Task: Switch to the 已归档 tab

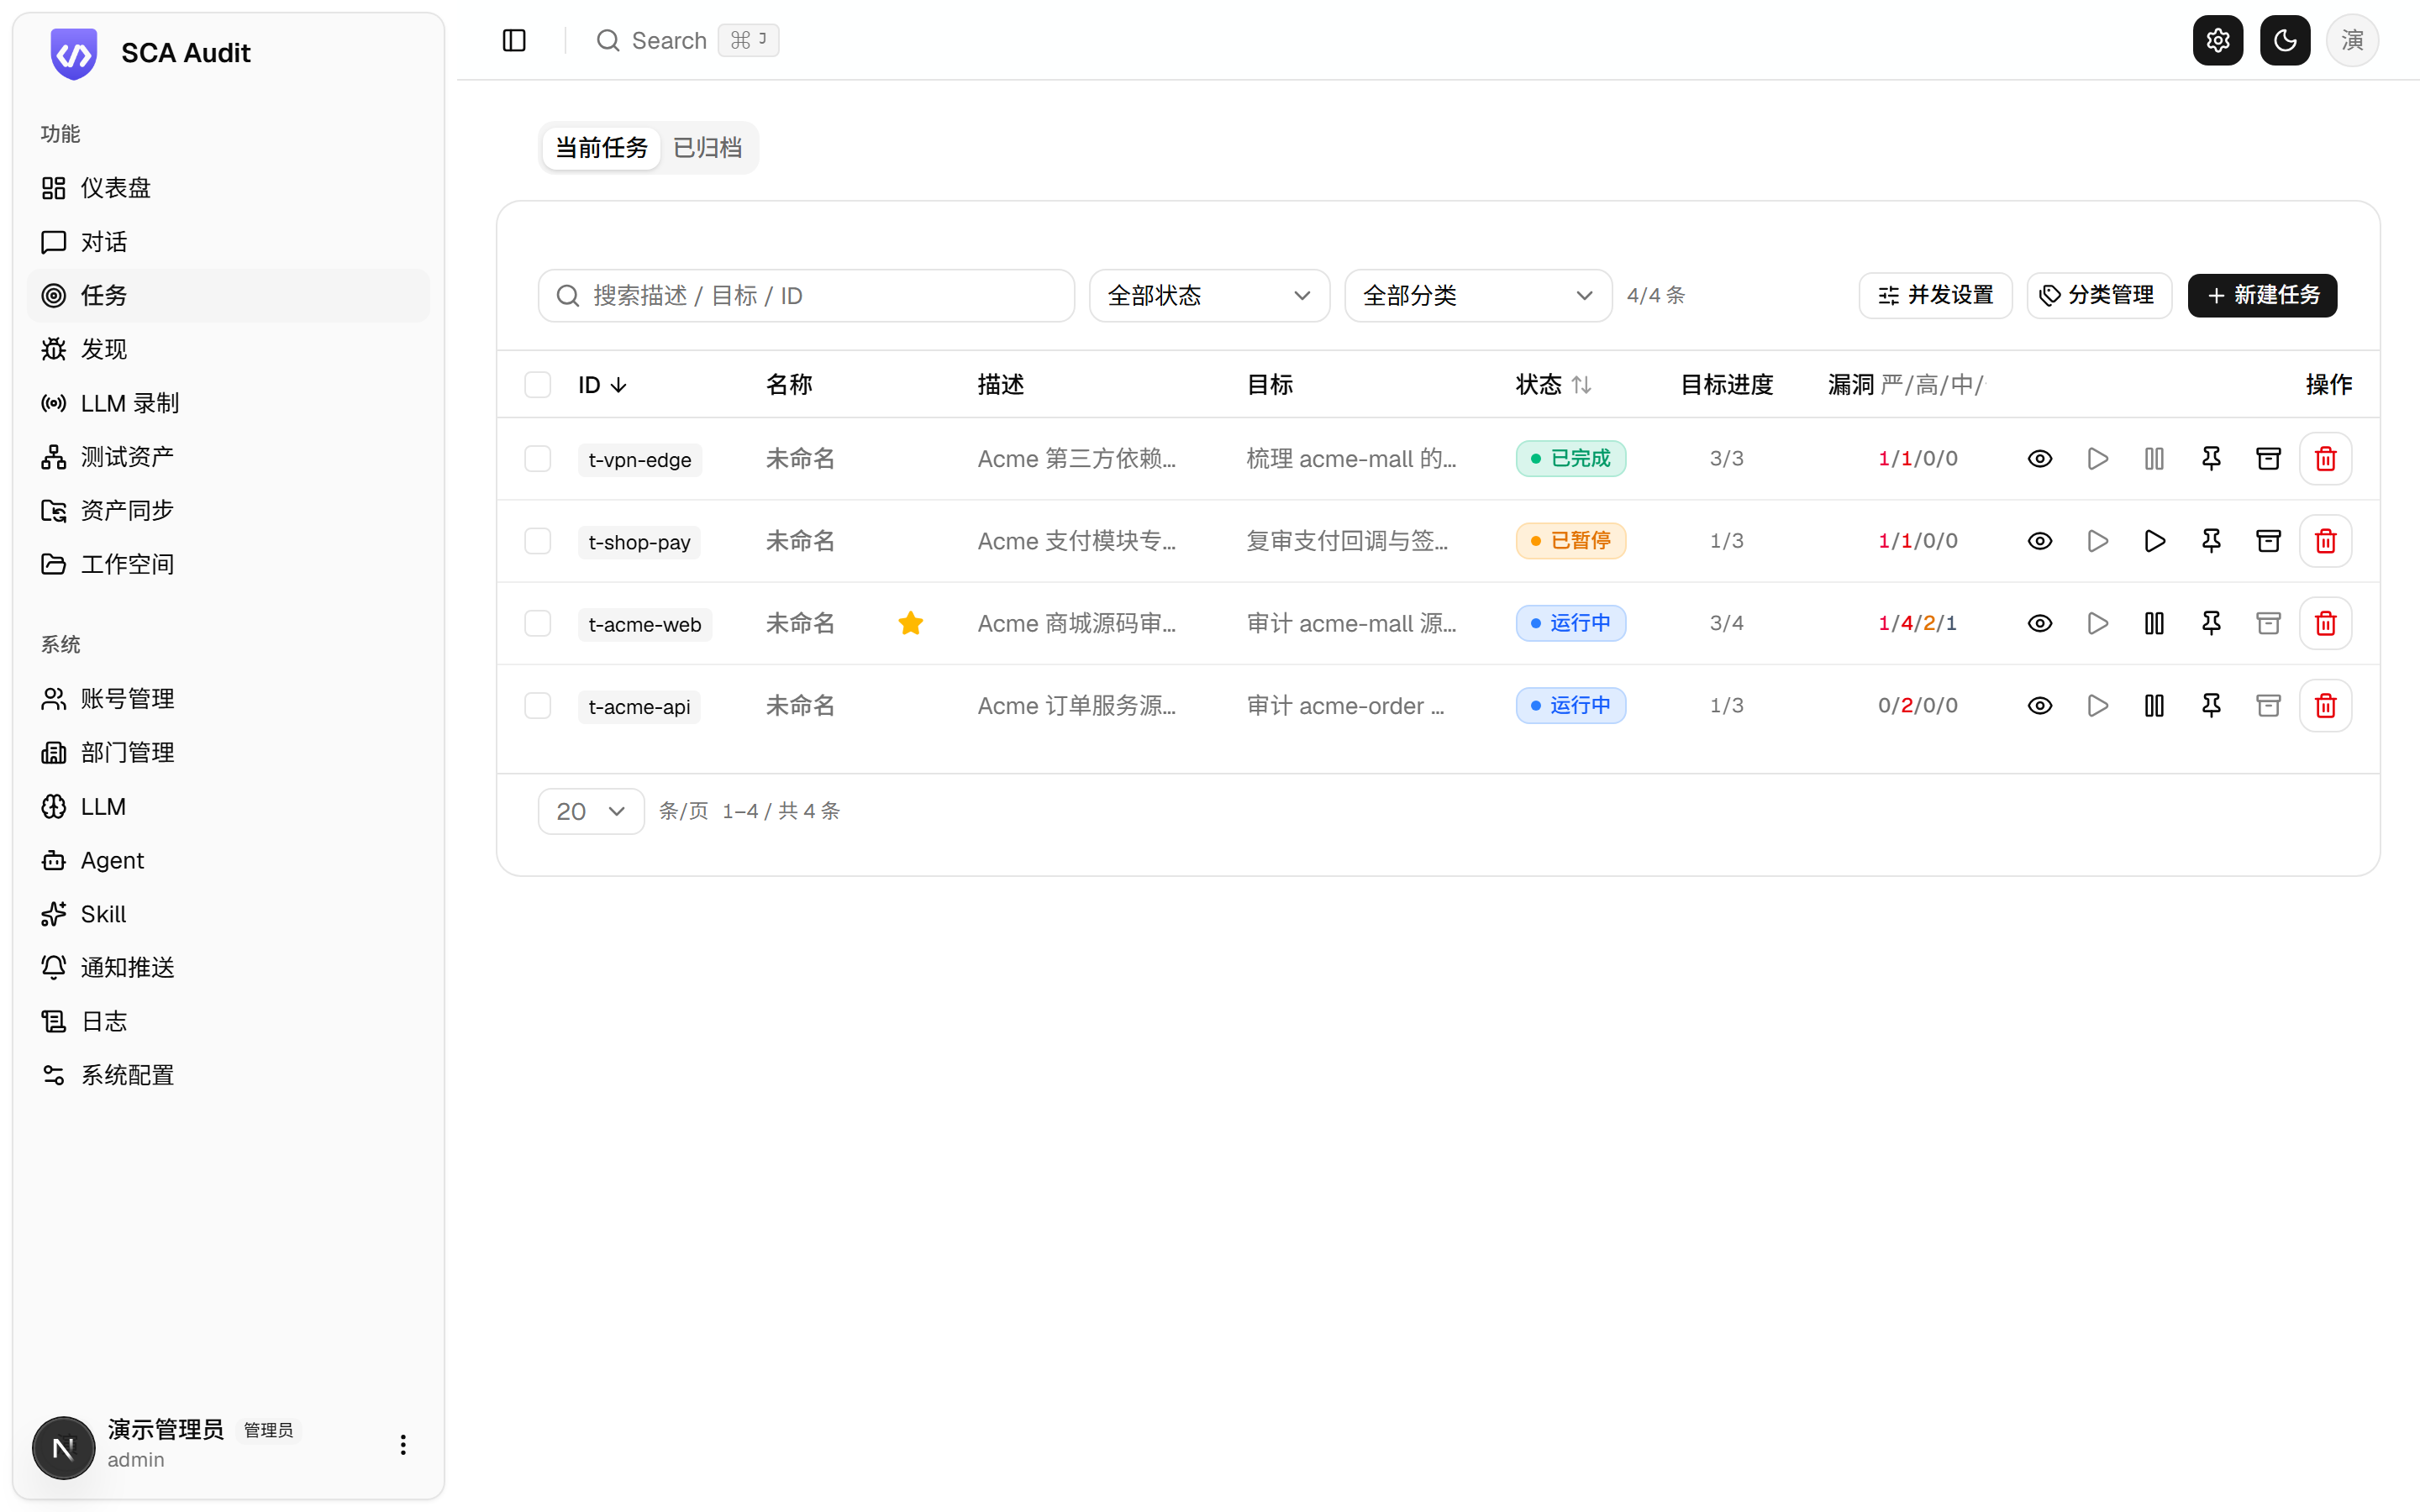Action: 707,148
